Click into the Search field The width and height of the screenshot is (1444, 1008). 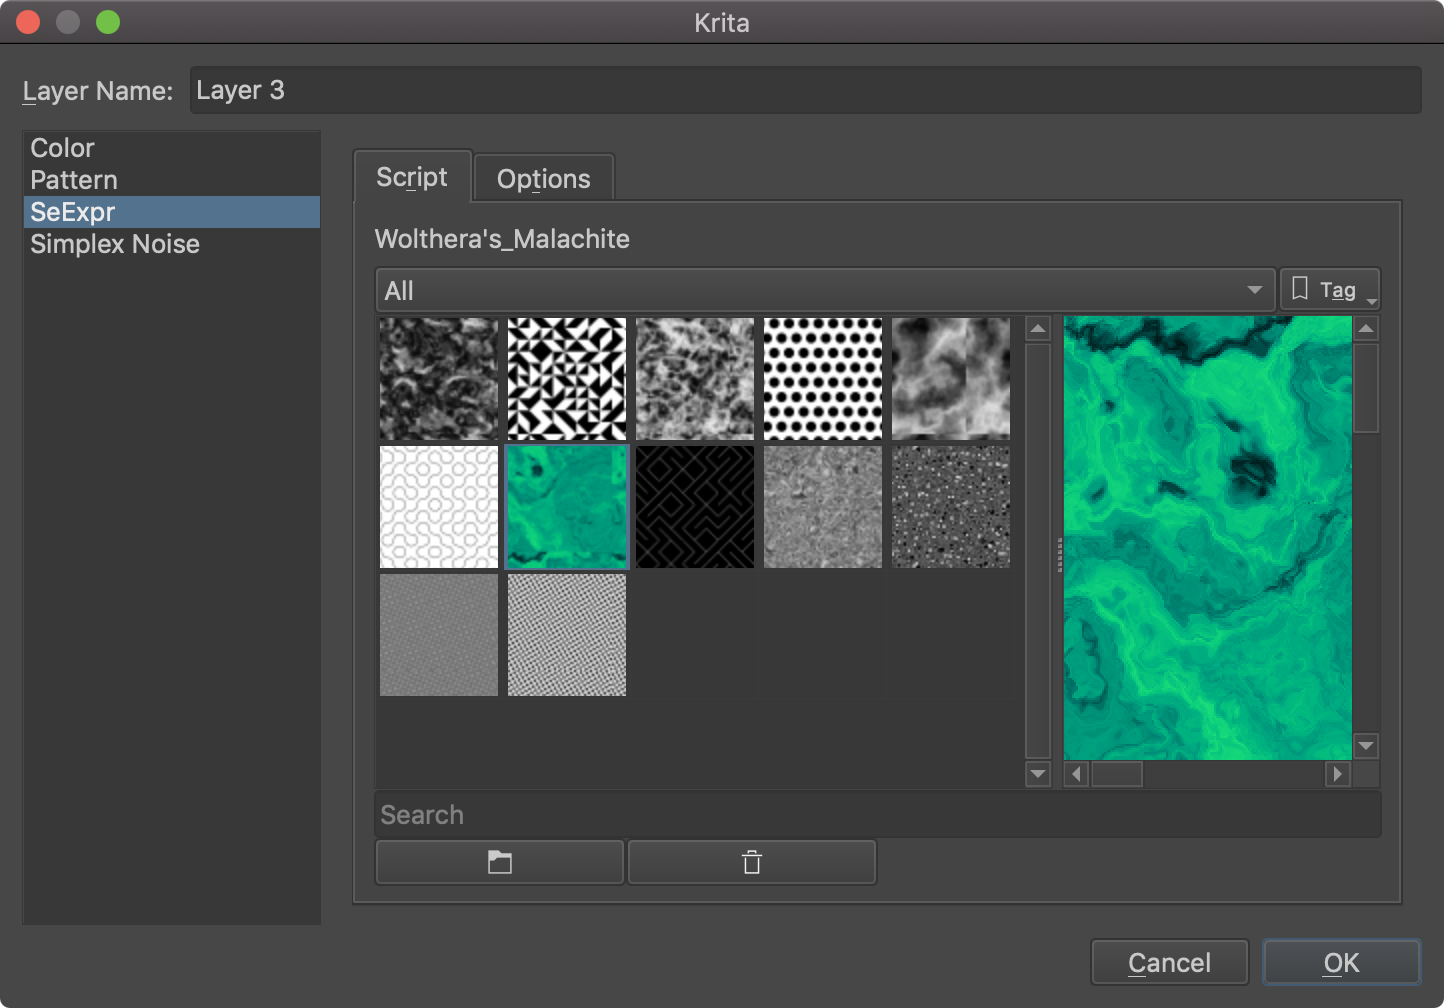pyautogui.click(x=876, y=815)
